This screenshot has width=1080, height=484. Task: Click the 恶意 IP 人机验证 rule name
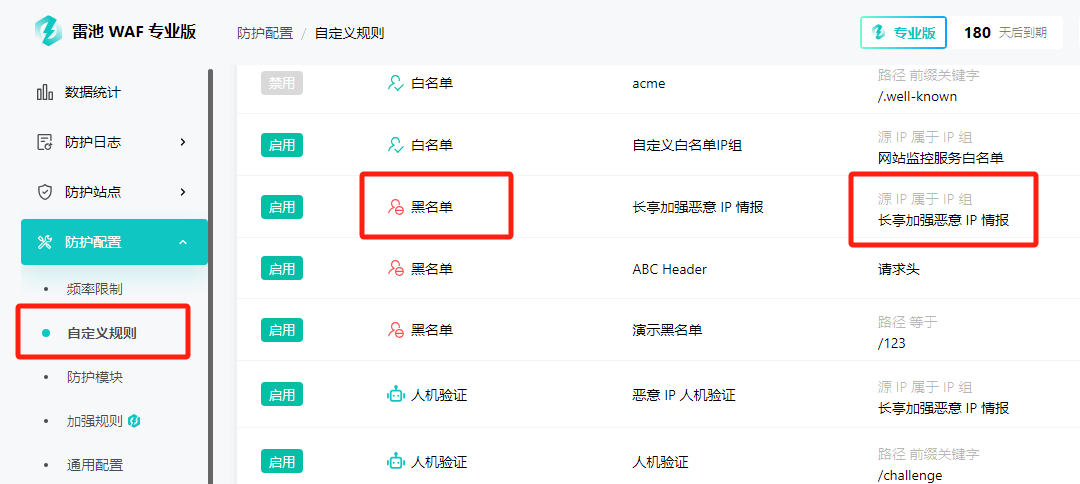[683, 395]
